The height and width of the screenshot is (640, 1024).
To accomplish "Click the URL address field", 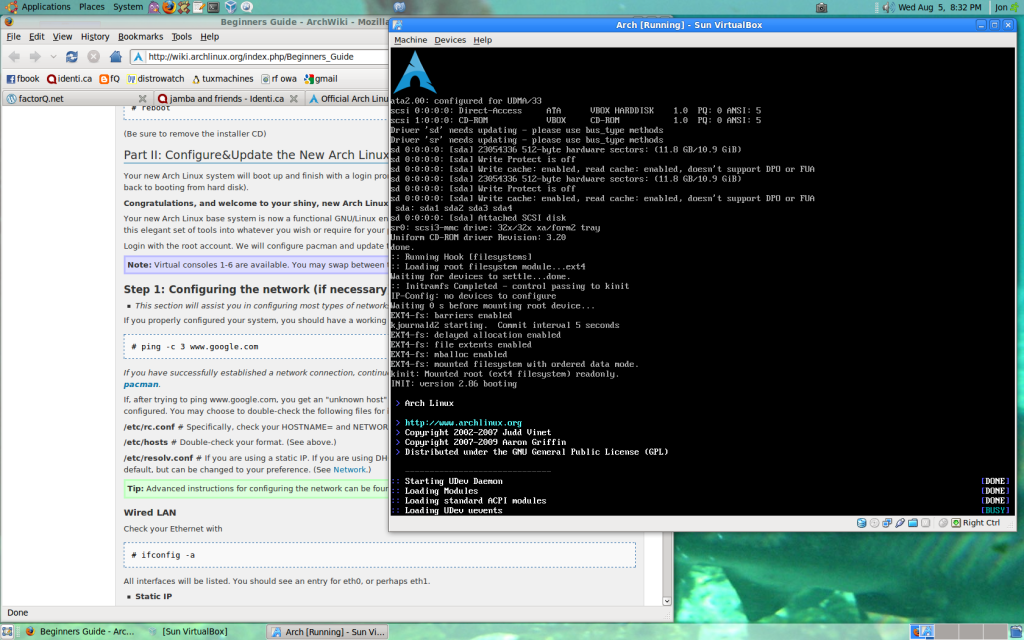I will point(260,57).
